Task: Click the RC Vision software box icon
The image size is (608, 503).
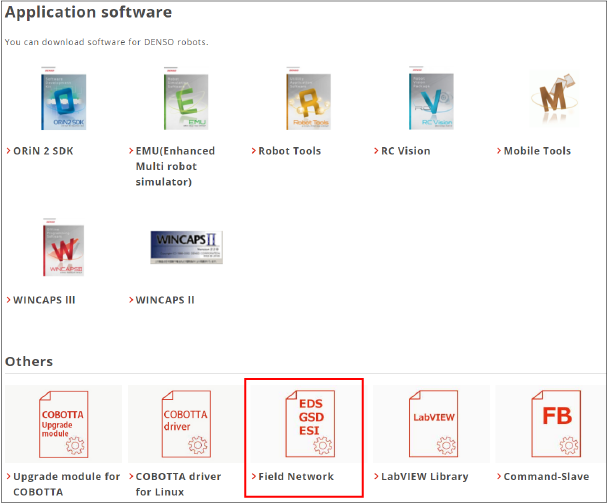Action: (430, 101)
